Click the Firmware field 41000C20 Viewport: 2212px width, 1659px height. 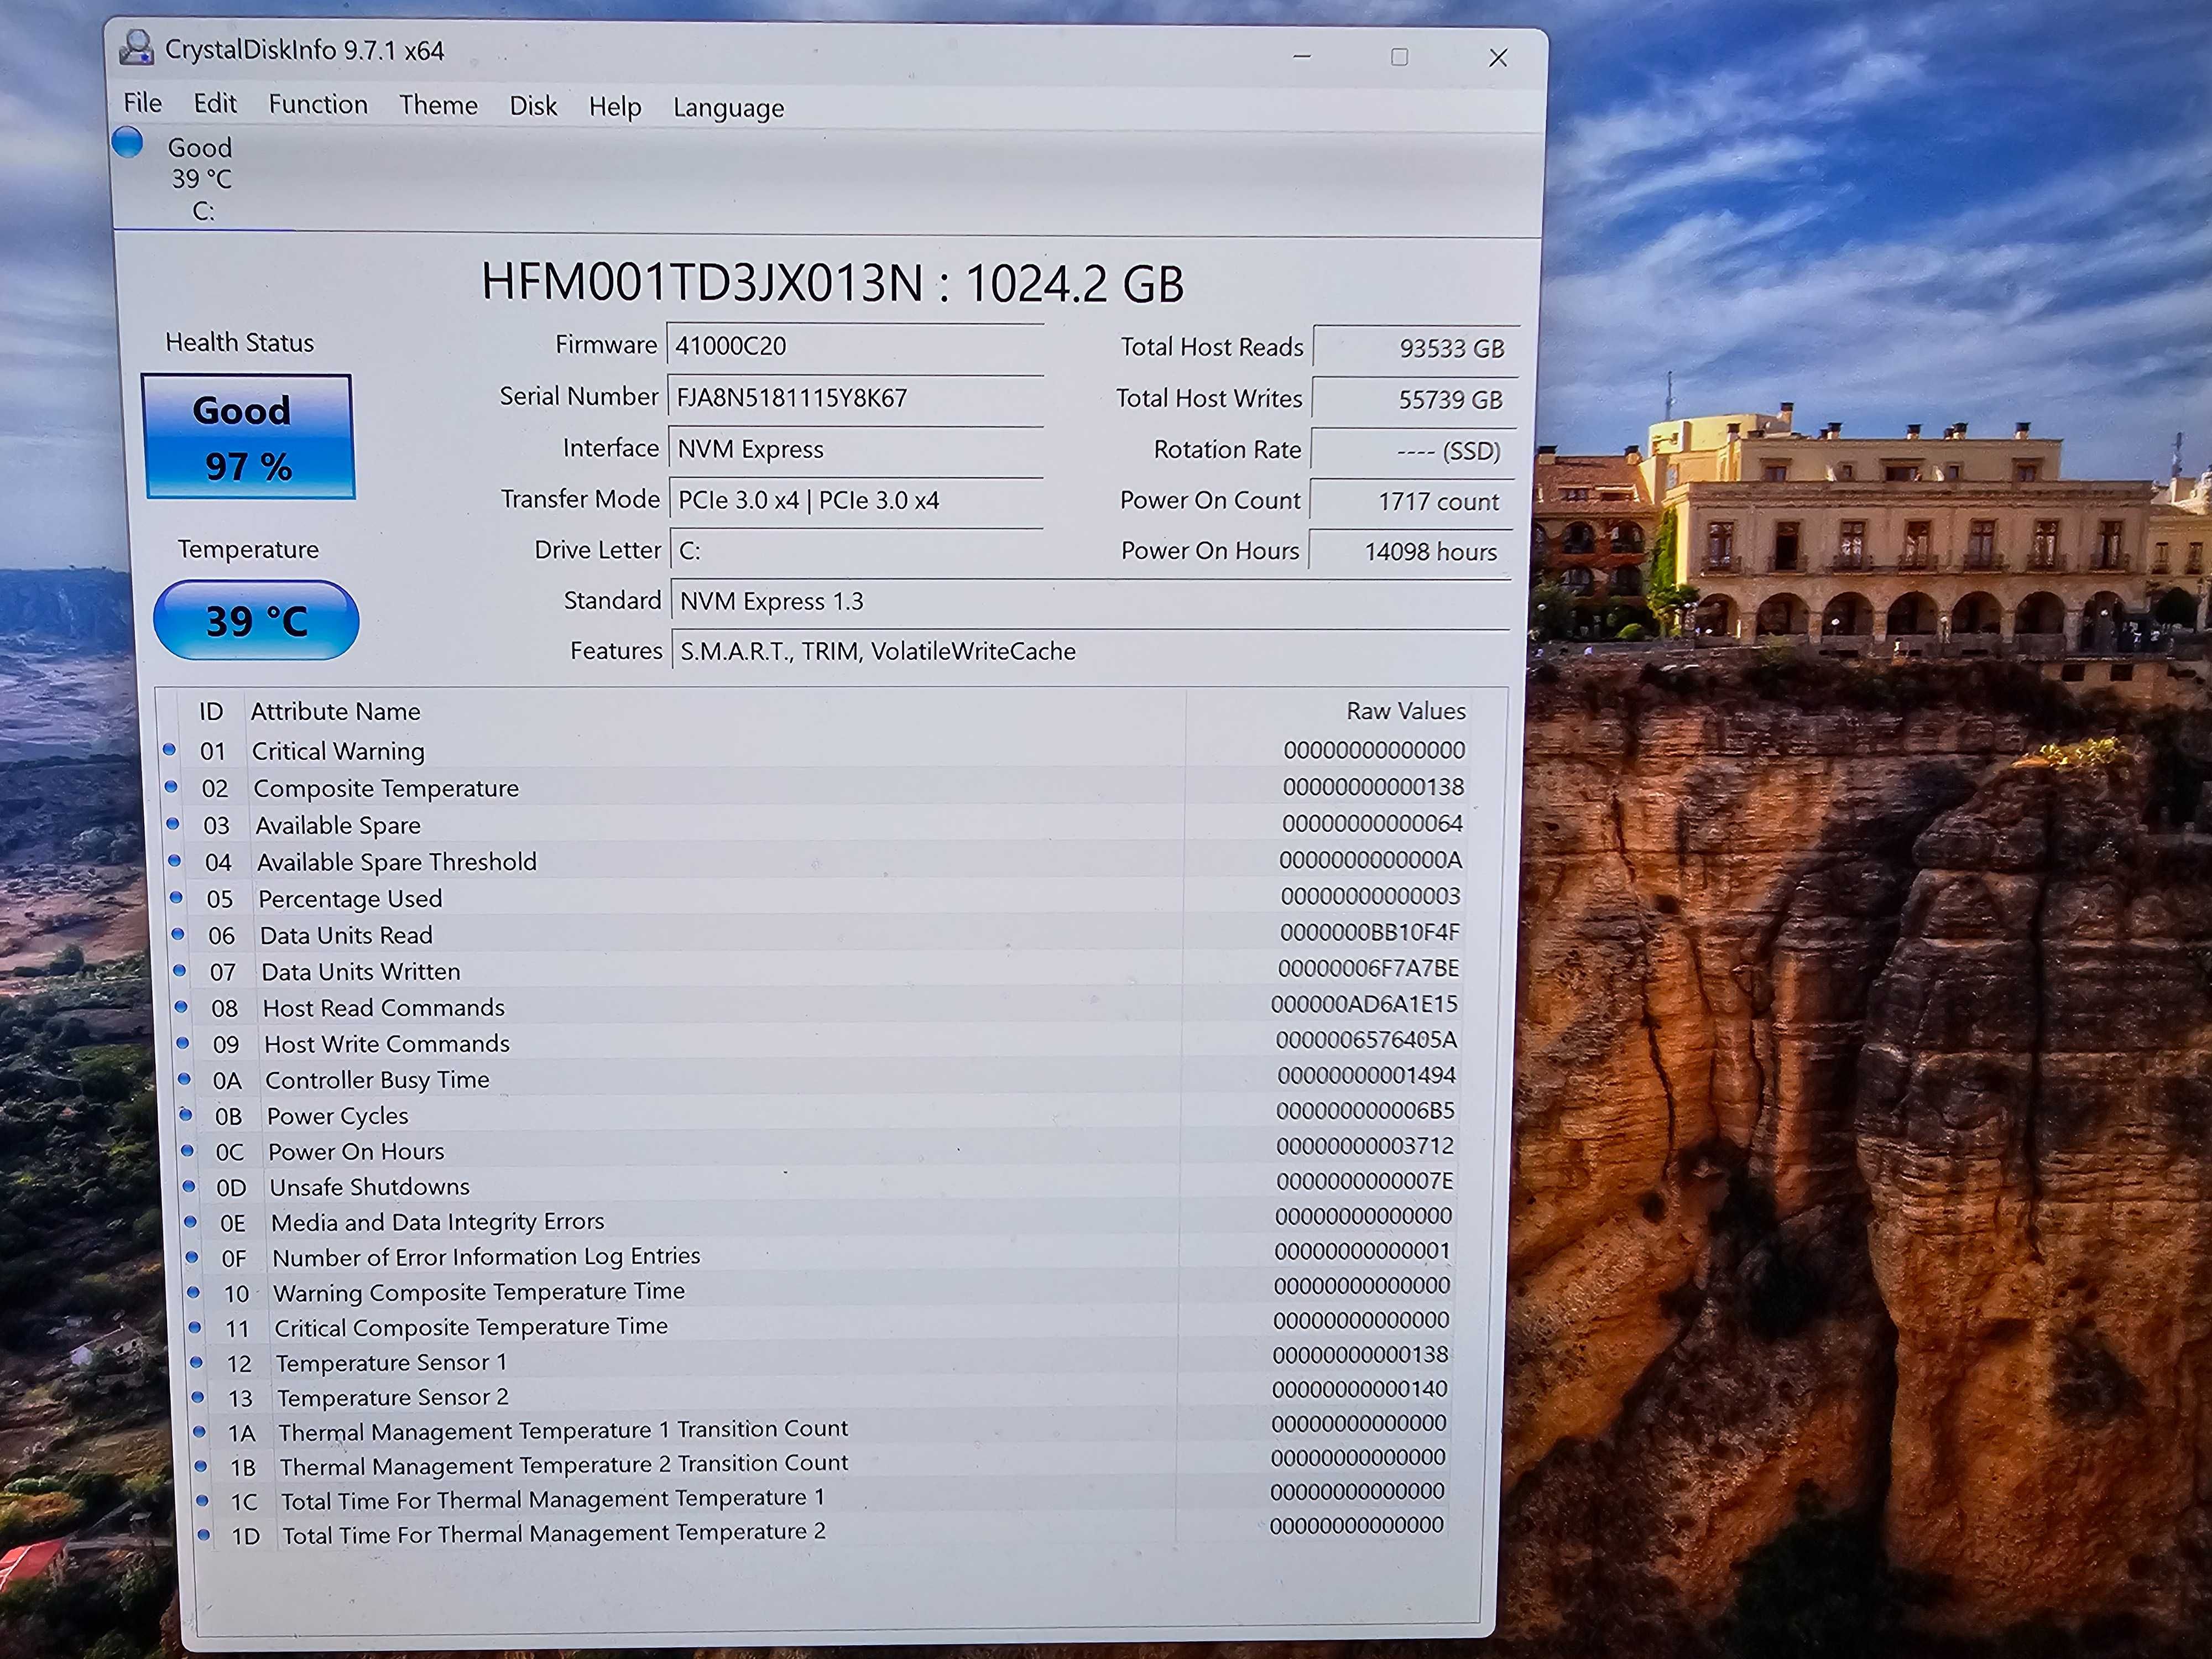[855, 346]
